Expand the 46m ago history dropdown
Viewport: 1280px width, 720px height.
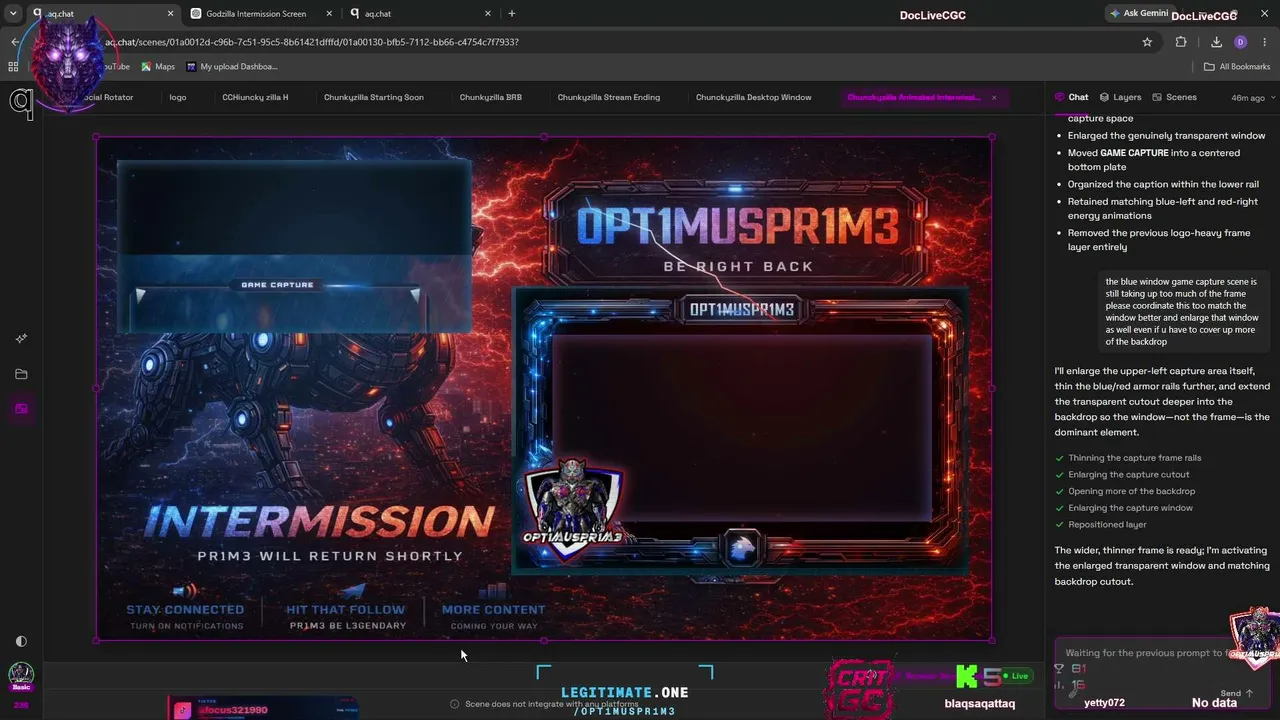1252,98
